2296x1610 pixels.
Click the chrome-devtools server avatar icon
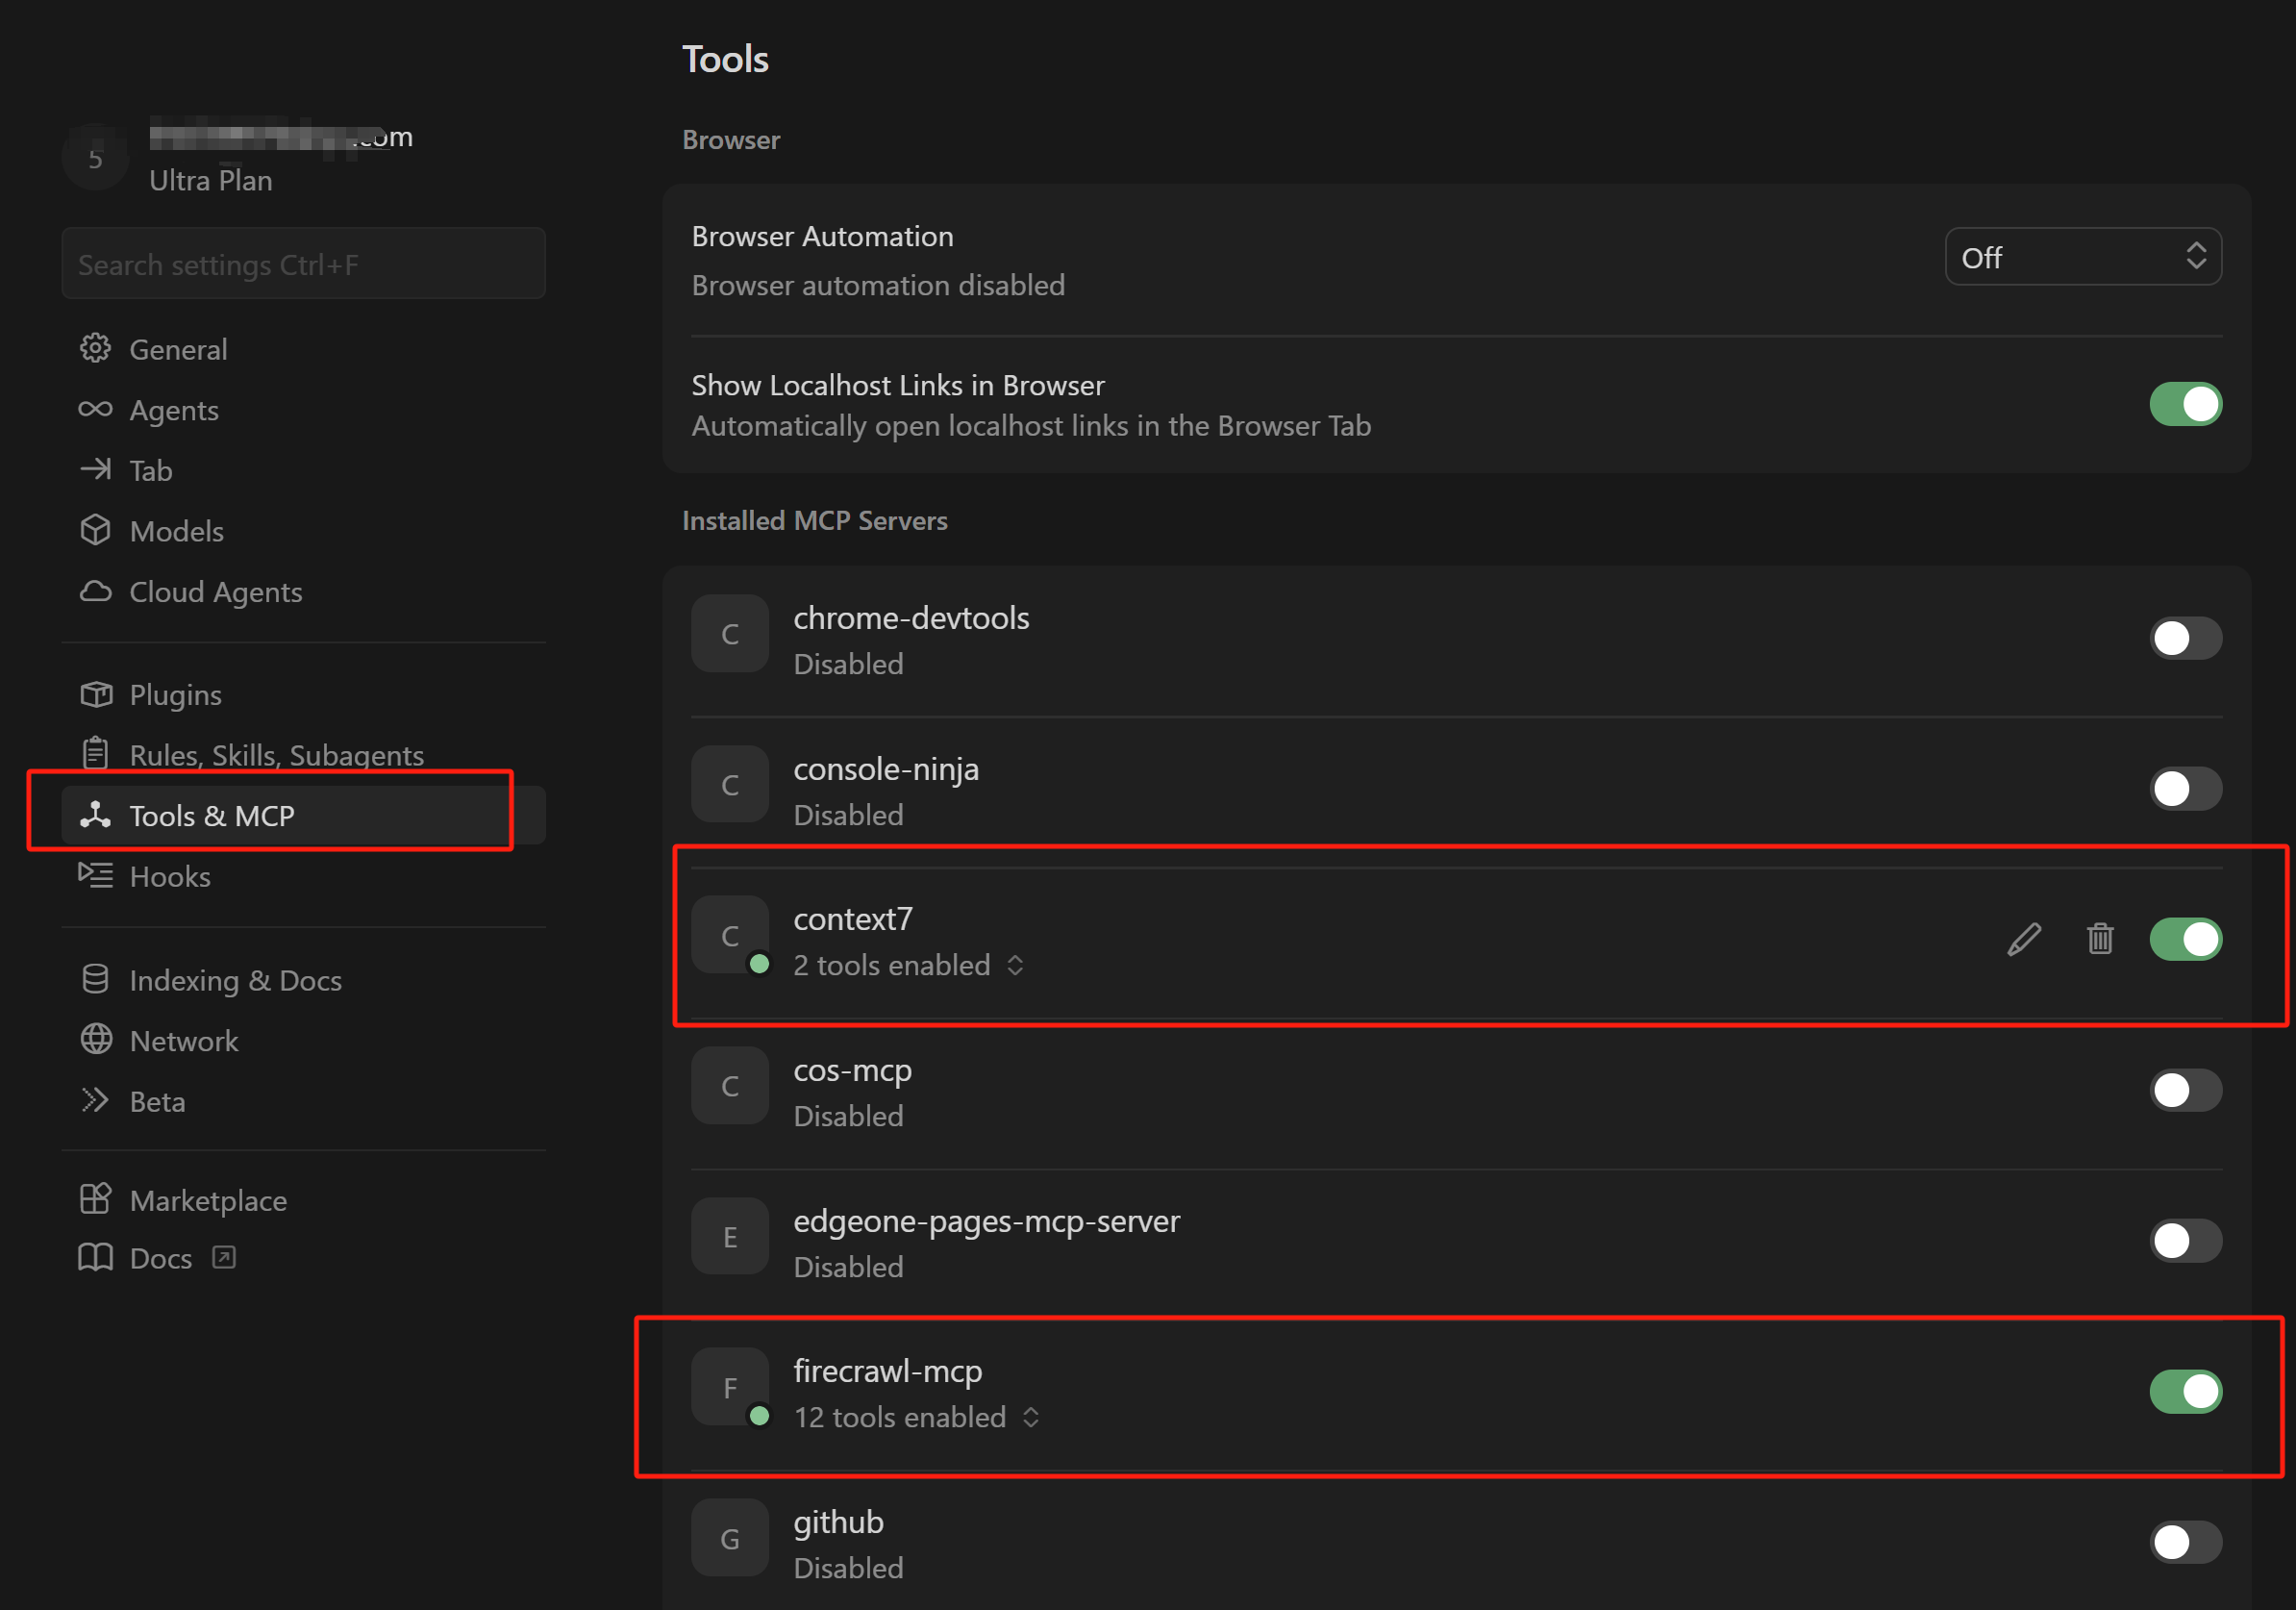tap(730, 634)
